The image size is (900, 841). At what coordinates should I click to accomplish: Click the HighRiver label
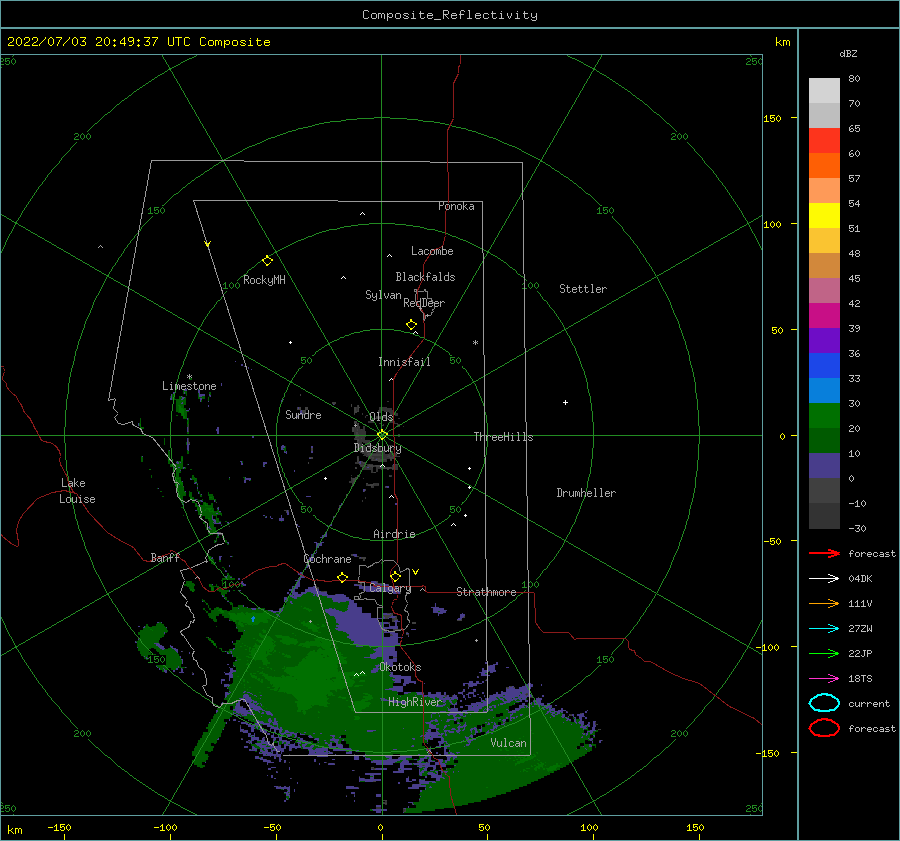click(x=415, y=702)
